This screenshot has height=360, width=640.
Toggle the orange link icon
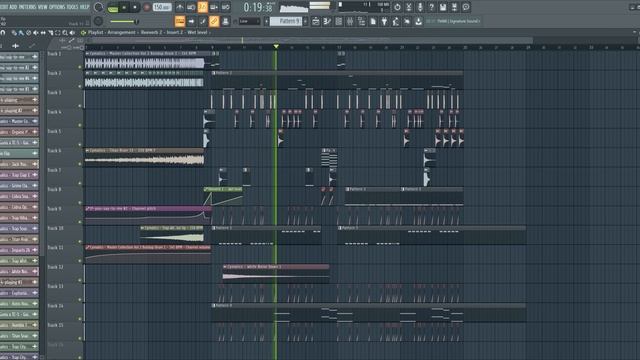214,21
